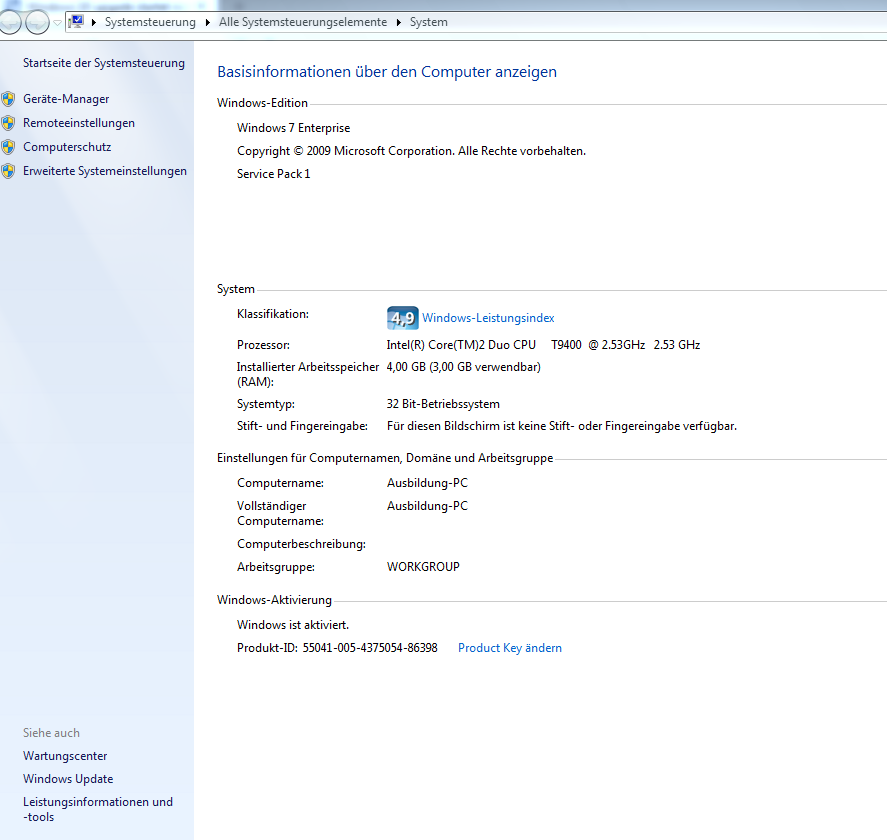Screen dimensions: 887x840
Task: Click the computer icon in address bar
Action: click(76, 21)
